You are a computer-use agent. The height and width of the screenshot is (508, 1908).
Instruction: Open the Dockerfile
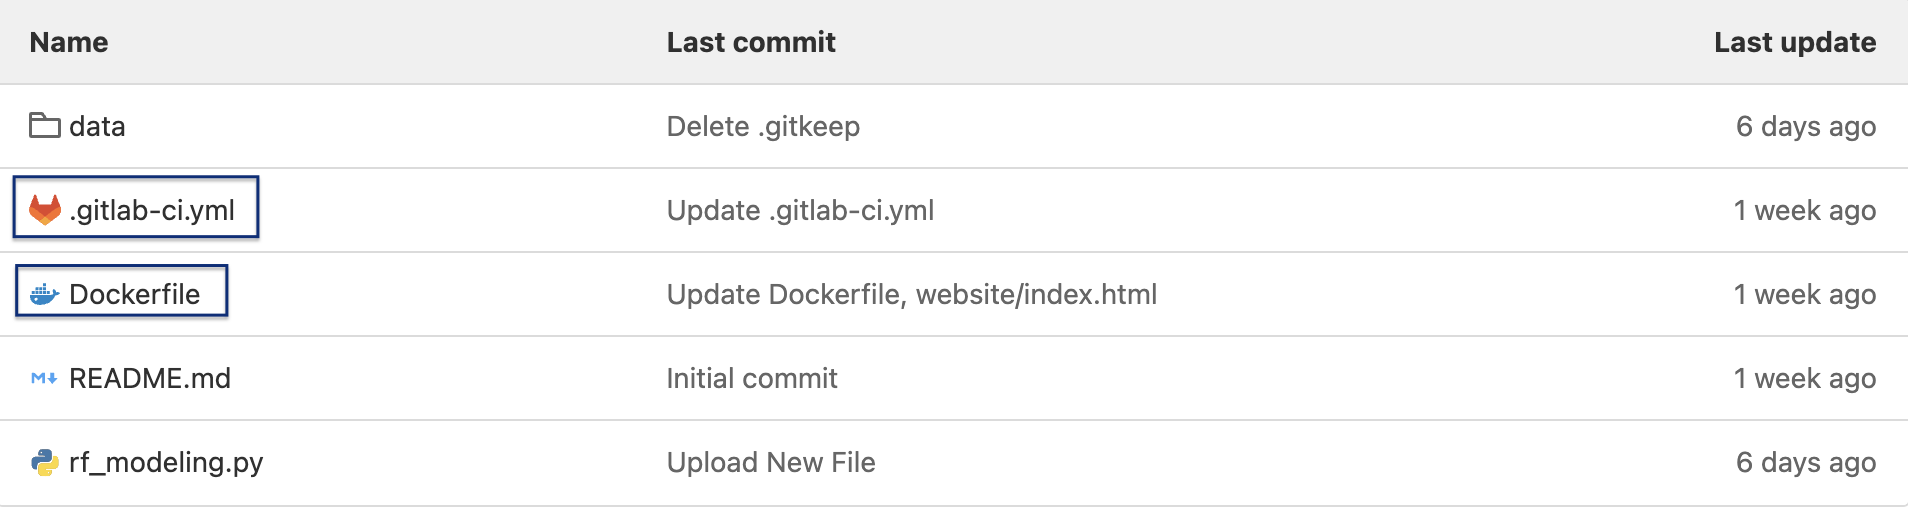click(134, 294)
